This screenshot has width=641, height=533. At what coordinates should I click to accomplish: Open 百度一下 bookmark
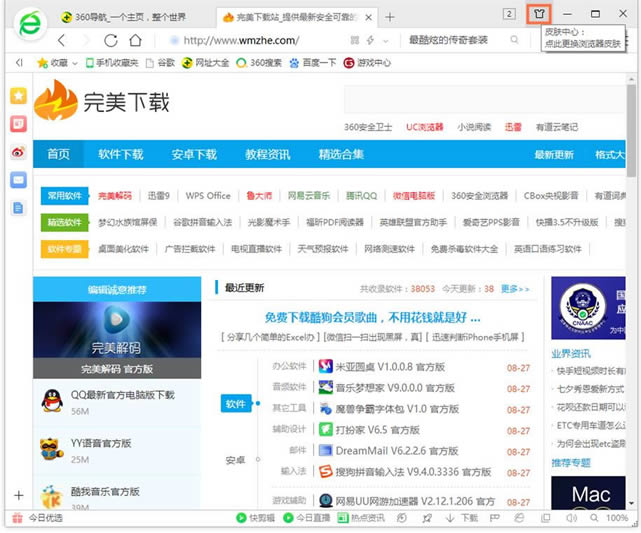coord(312,63)
